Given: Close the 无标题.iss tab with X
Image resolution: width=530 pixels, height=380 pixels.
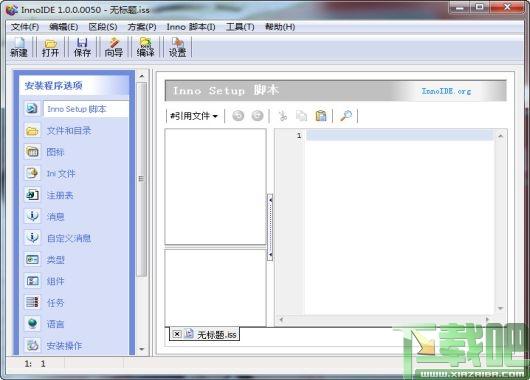Looking at the screenshot, I should pos(176,334).
